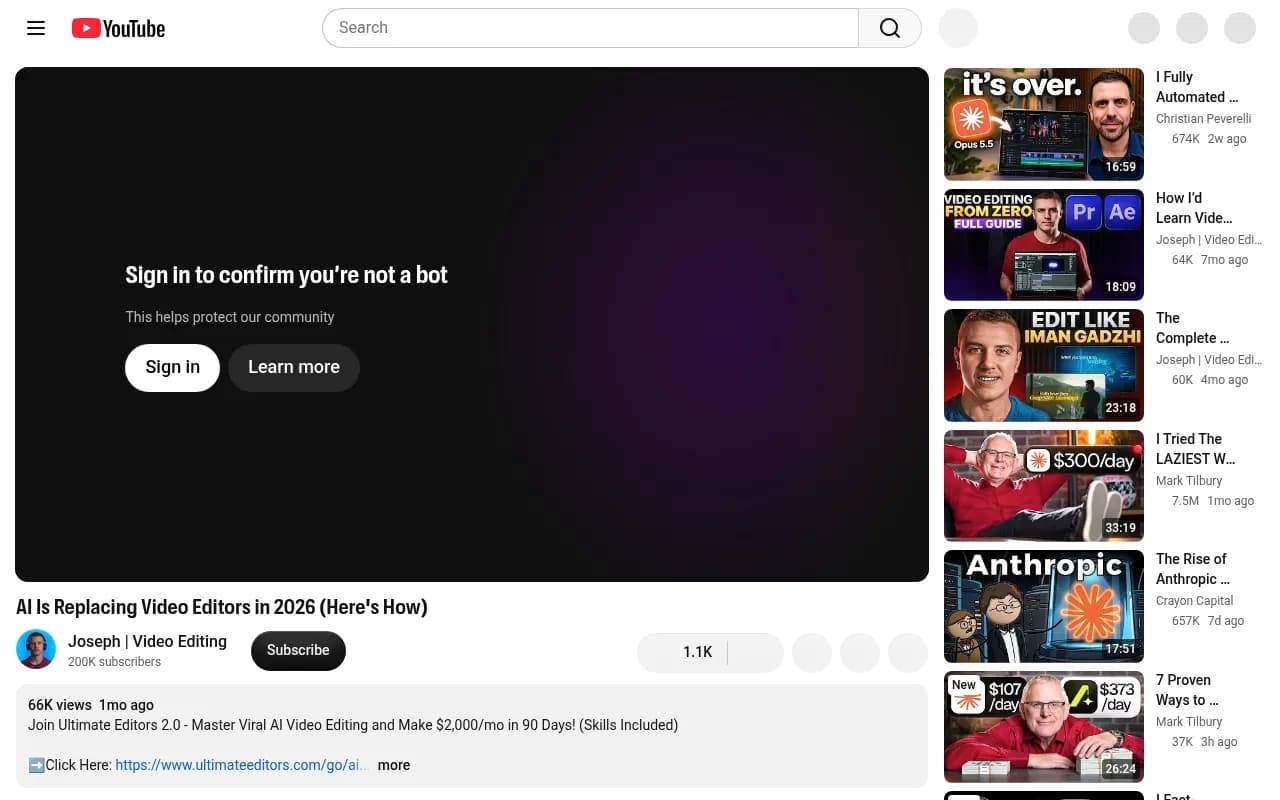Open the "it's over" Opus 5.5 thumbnail
The width and height of the screenshot is (1280, 800).
tap(1044, 124)
